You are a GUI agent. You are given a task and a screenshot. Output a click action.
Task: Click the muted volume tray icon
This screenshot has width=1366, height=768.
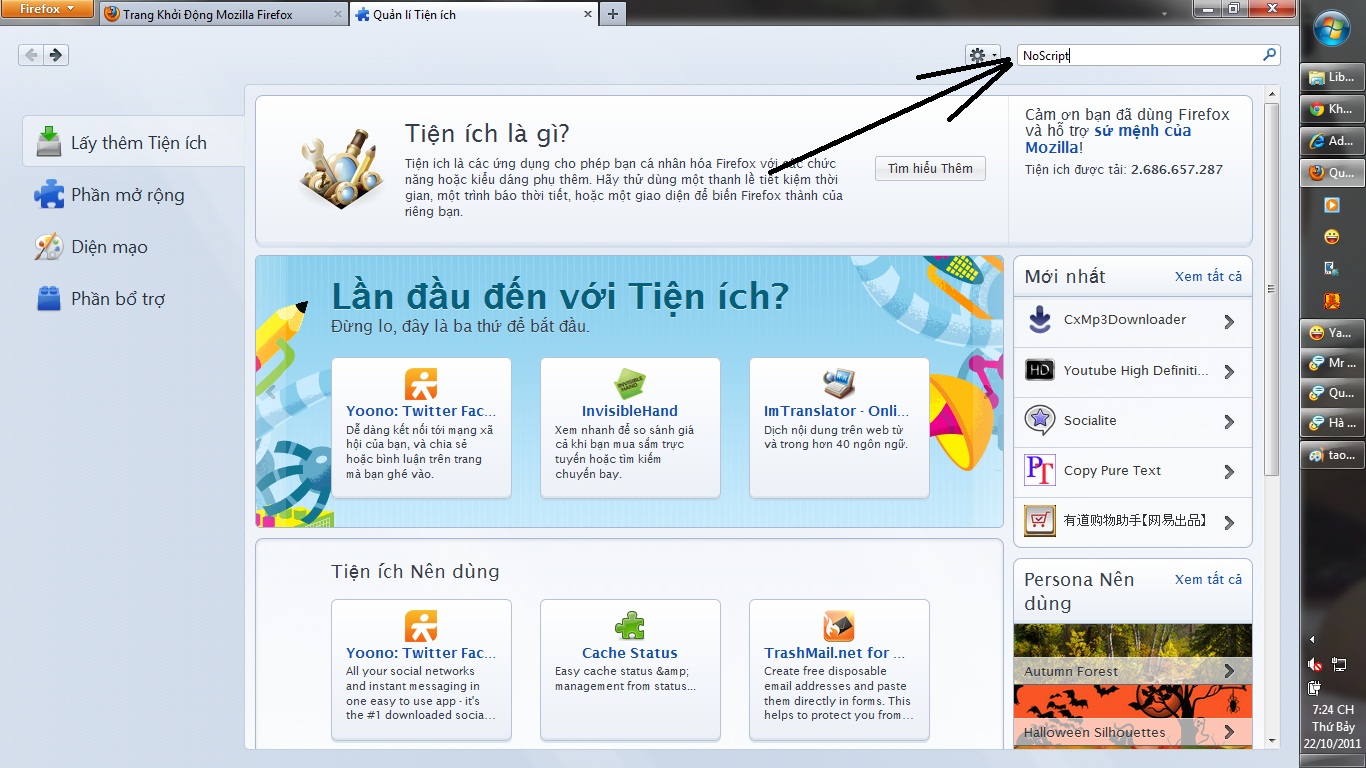(x=1317, y=665)
